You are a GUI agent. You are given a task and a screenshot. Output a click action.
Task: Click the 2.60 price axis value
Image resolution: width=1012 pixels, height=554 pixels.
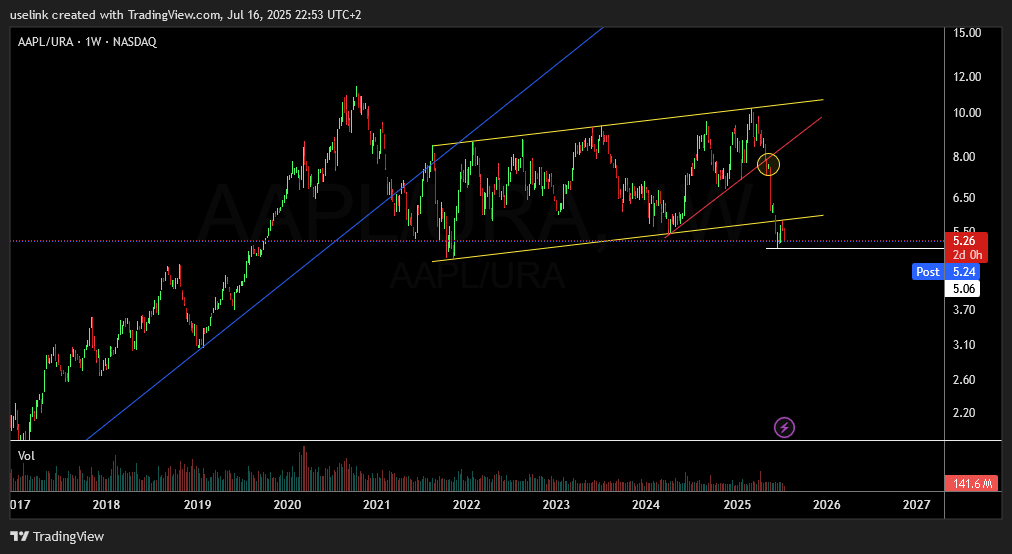964,380
